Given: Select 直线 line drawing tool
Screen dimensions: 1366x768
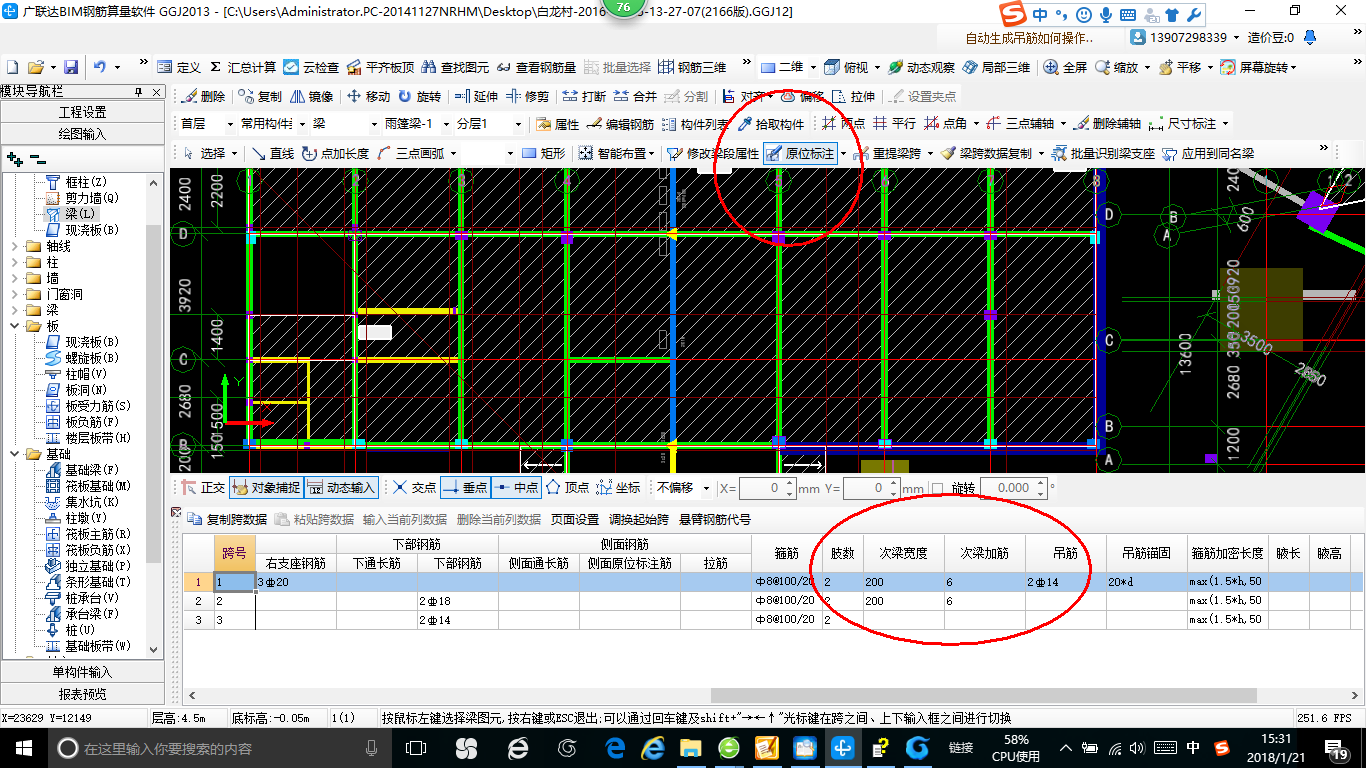Looking at the screenshot, I should (x=272, y=153).
